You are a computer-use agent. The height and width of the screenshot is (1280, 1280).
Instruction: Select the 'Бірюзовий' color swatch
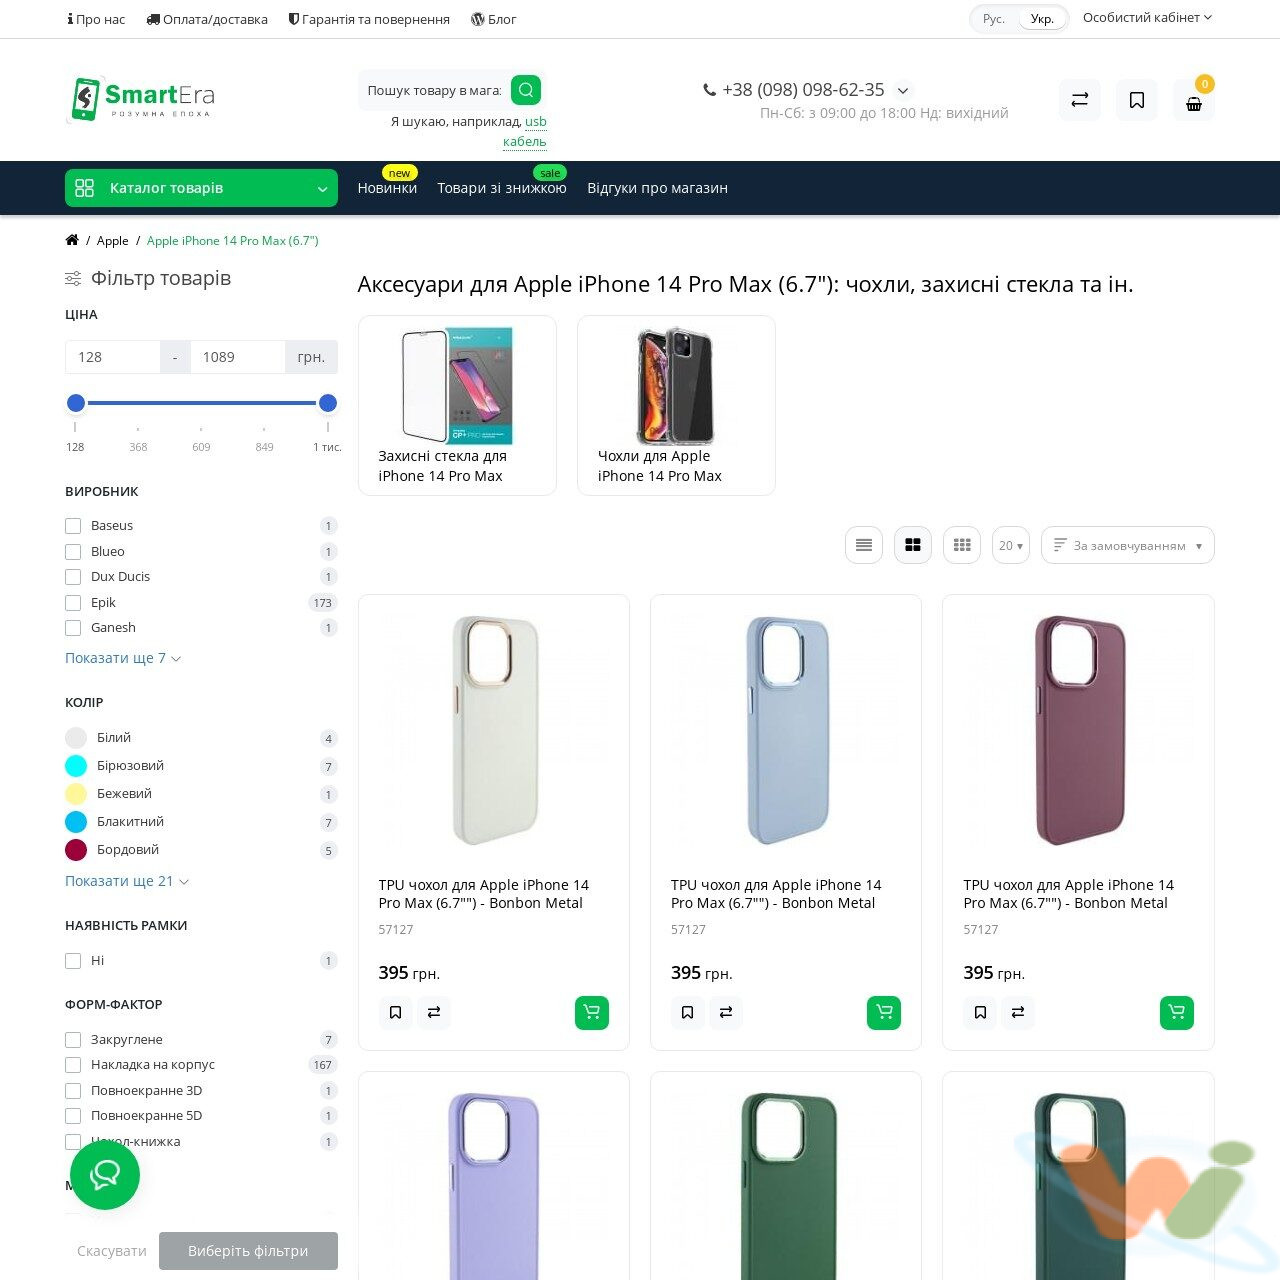76,766
